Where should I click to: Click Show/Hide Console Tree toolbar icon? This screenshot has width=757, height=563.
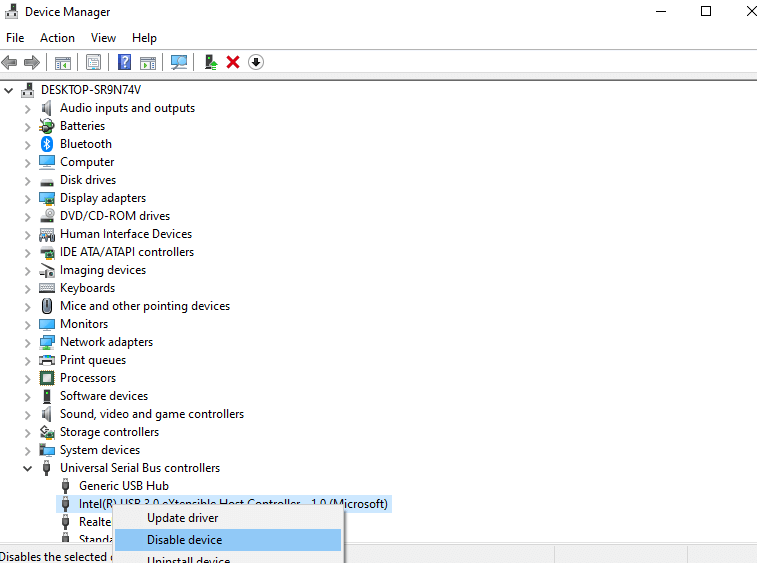coord(63,63)
